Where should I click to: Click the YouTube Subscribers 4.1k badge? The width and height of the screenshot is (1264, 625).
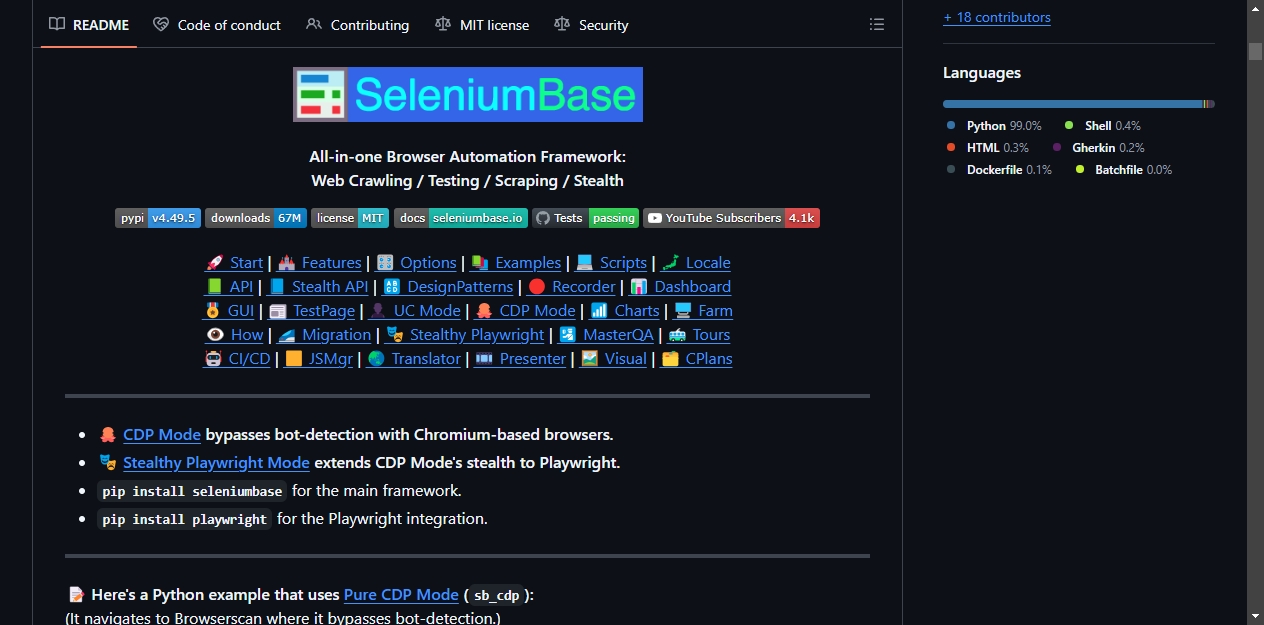tap(731, 218)
